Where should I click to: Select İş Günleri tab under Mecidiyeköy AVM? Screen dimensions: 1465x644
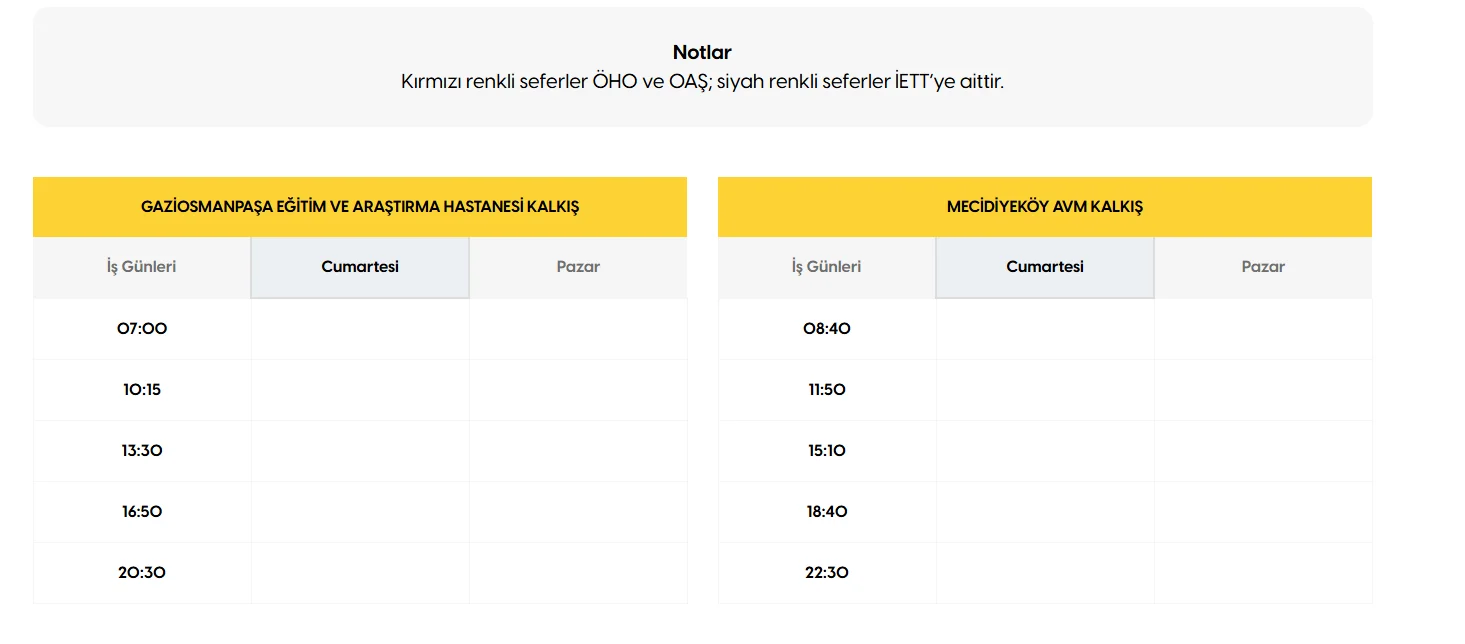(x=826, y=267)
